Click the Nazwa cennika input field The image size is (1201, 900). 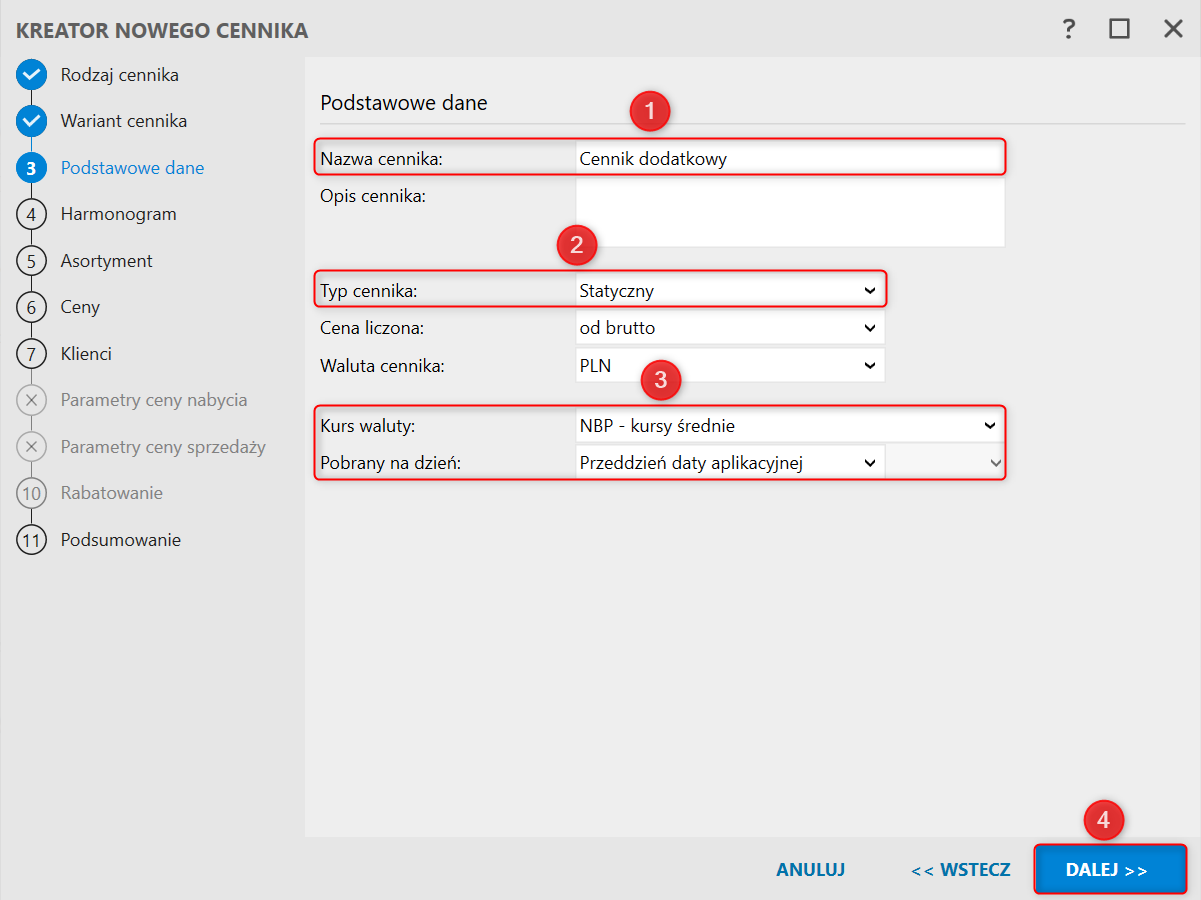(789, 158)
